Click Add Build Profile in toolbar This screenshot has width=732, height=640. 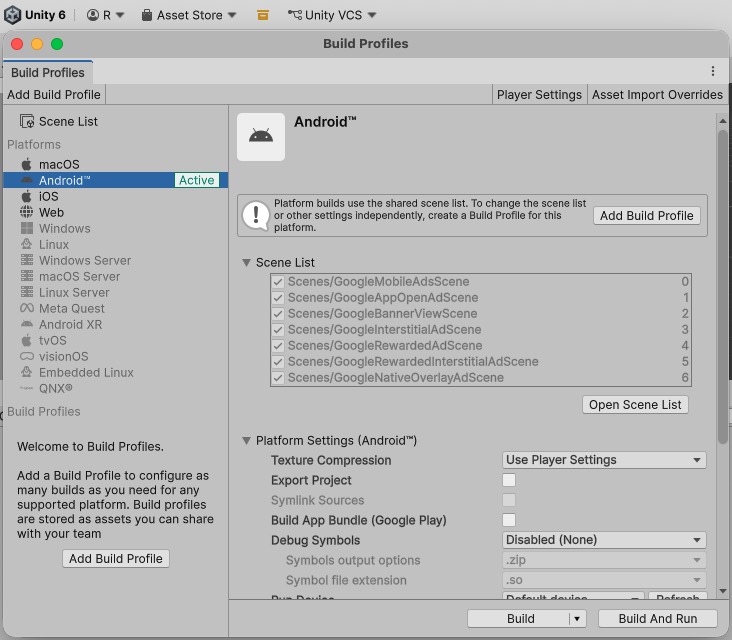[x=54, y=95]
